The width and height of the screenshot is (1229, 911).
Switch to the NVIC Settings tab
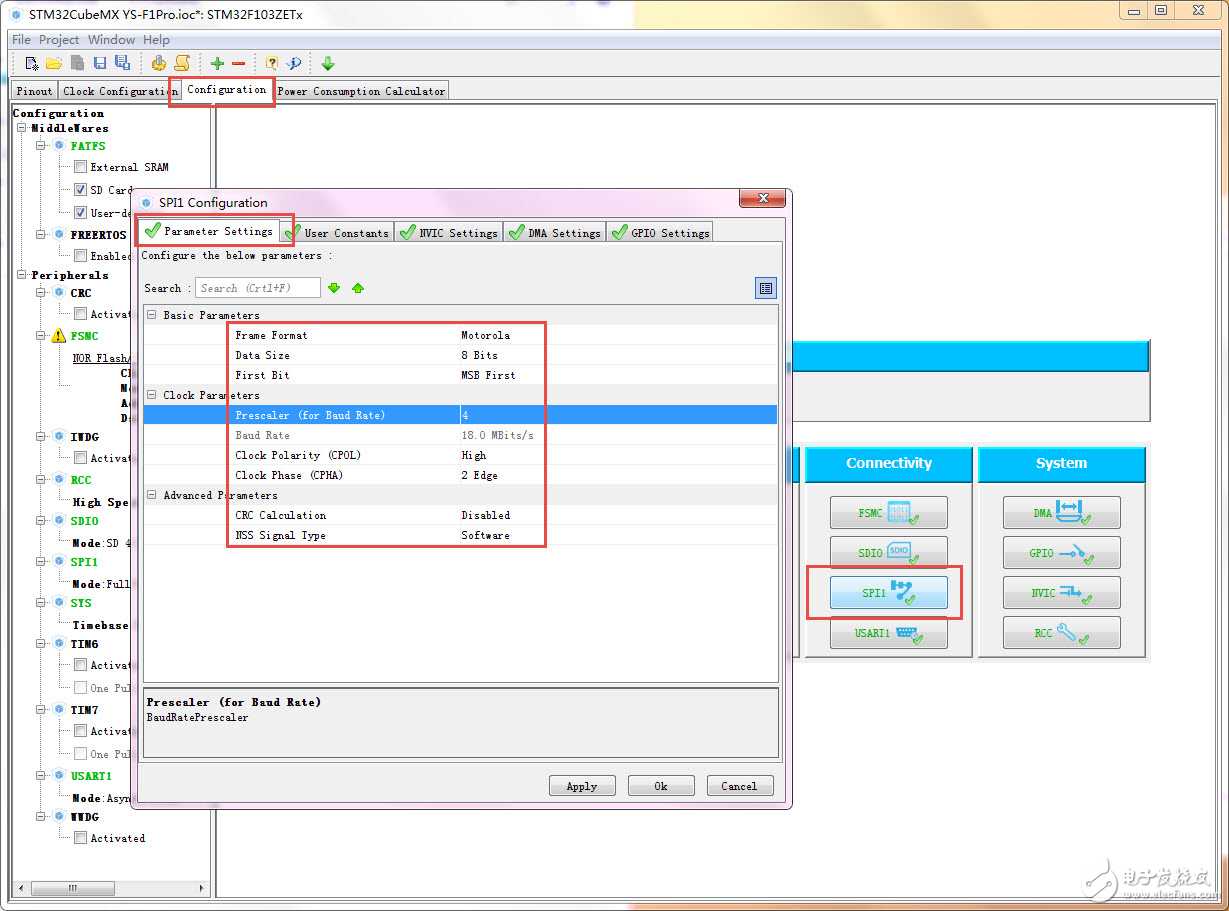tap(449, 233)
